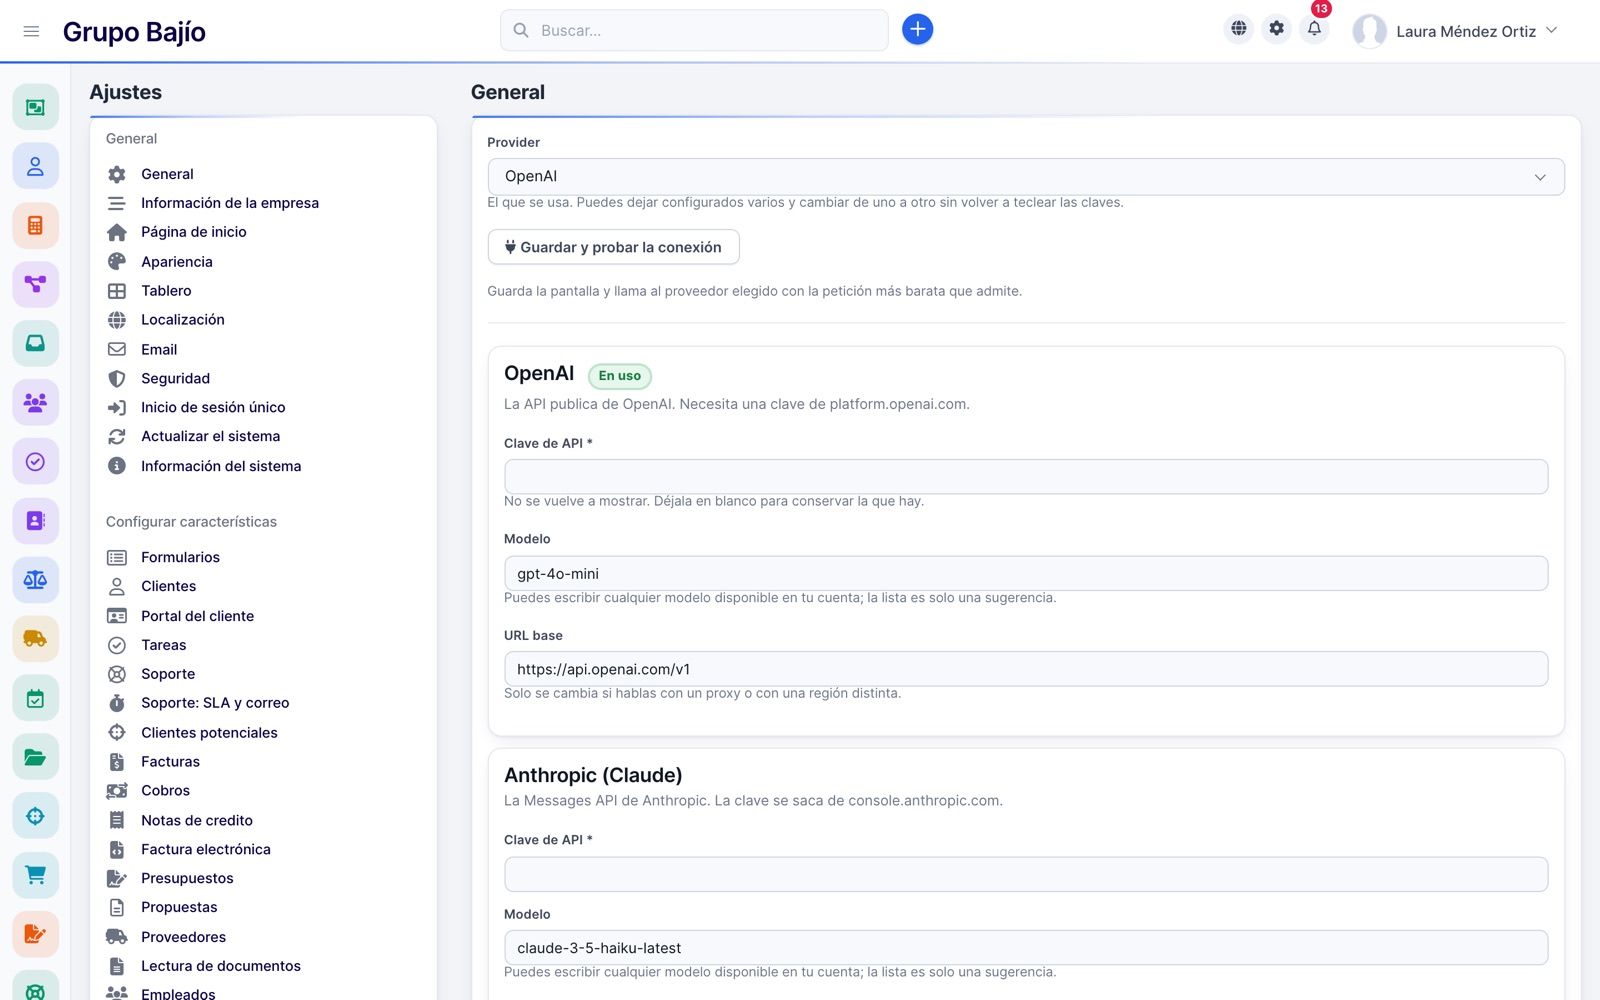Open Página de inicio settings
Screen dimensions: 1600x1000
click(x=194, y=232)
